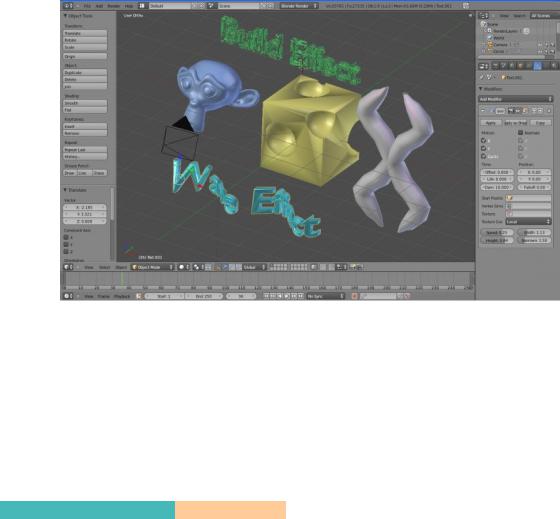Play the animation in the timeline

[287, 296]
